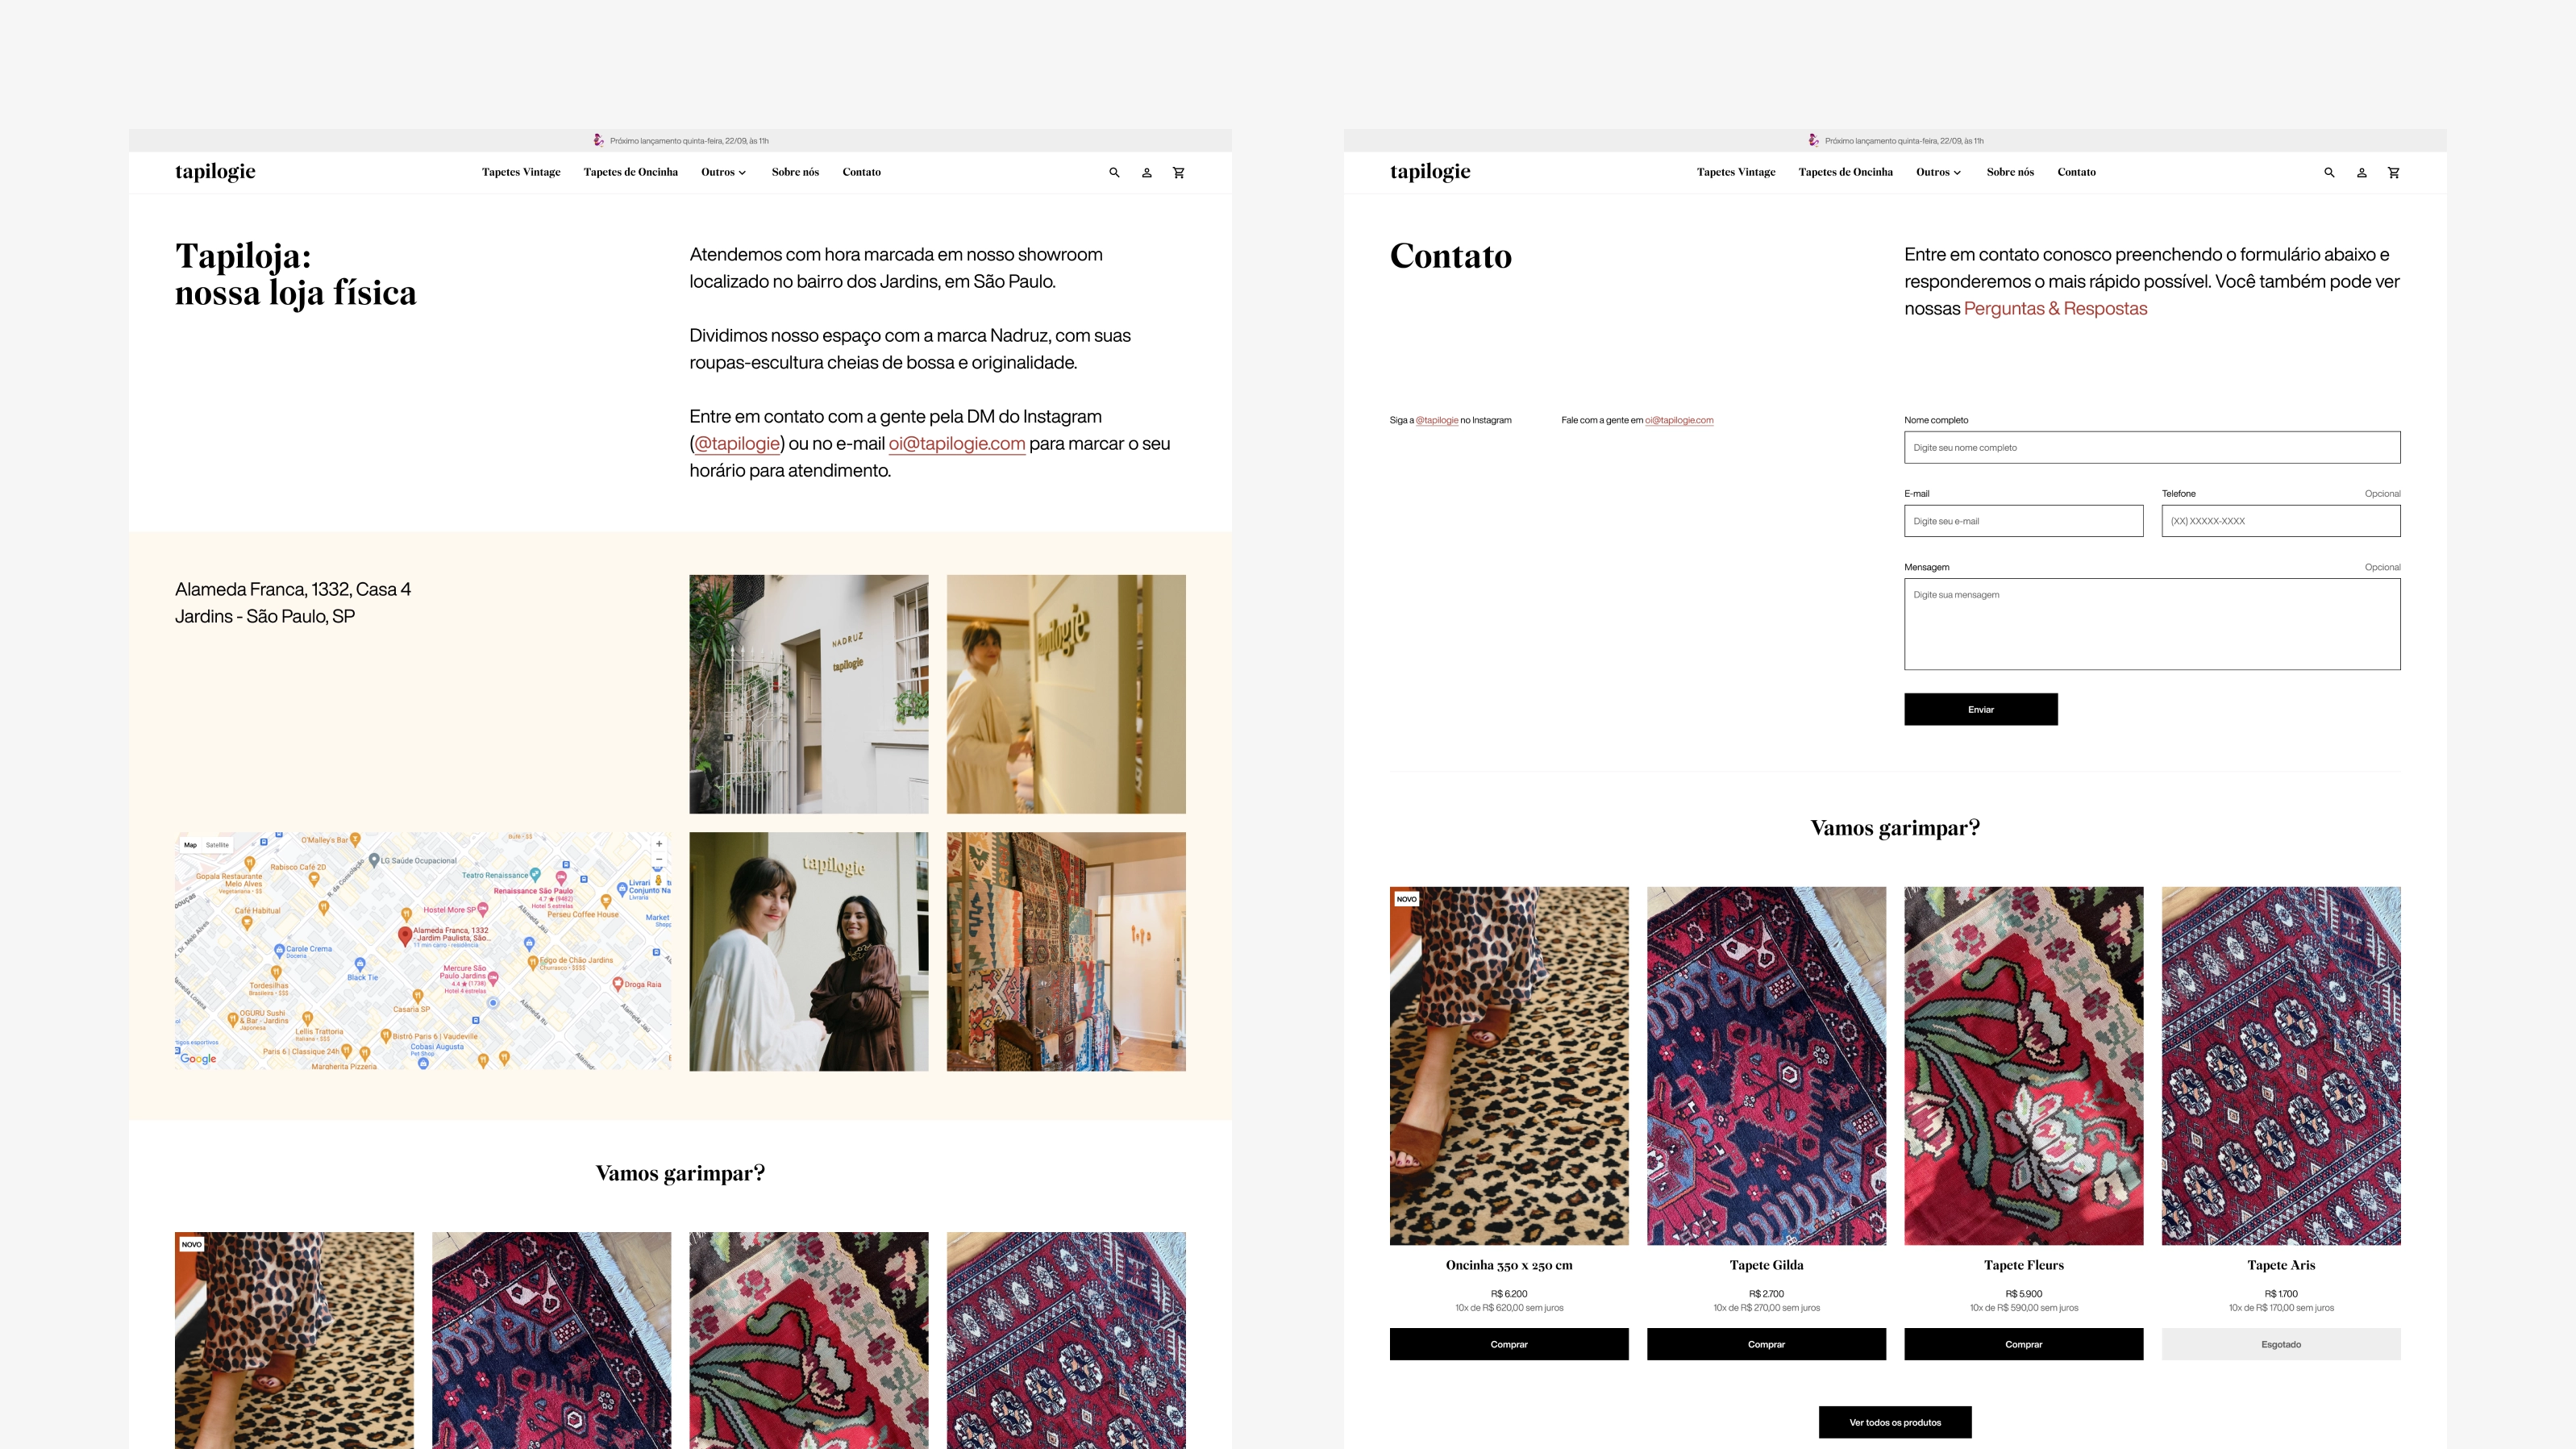Select the Map view toggle on the map
The image size is (2576, 1449).
pos(190,845)
